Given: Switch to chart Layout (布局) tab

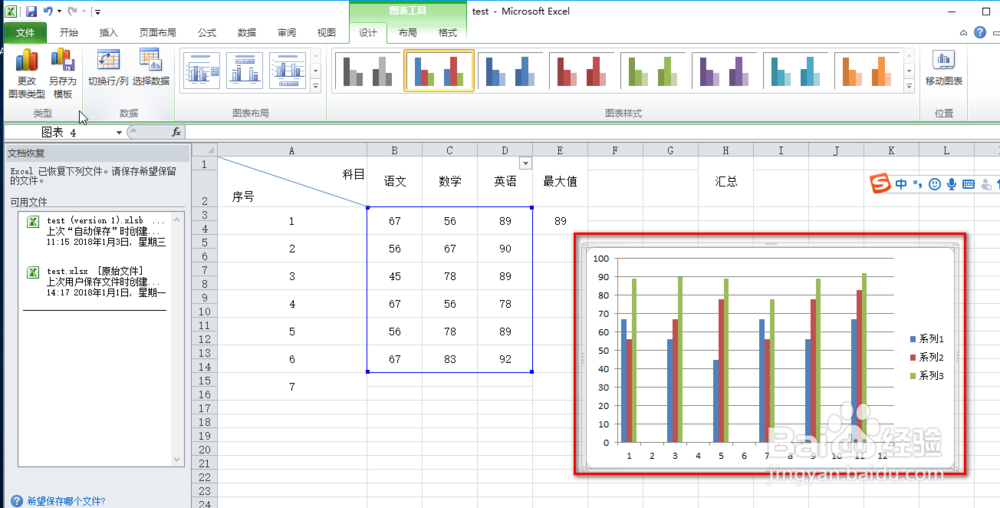Looking at the screenshot, I should click(408, 33).
